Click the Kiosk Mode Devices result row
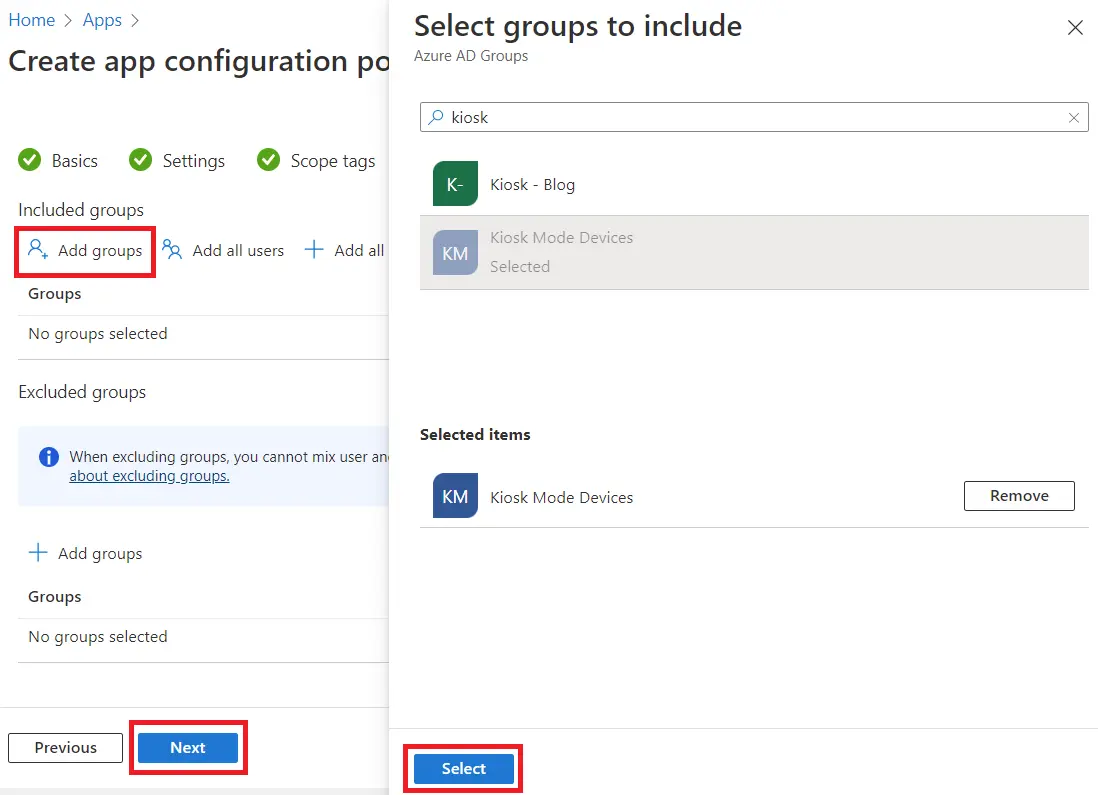This screenshot has width=1098, height=795. click(x=754, y=252)
